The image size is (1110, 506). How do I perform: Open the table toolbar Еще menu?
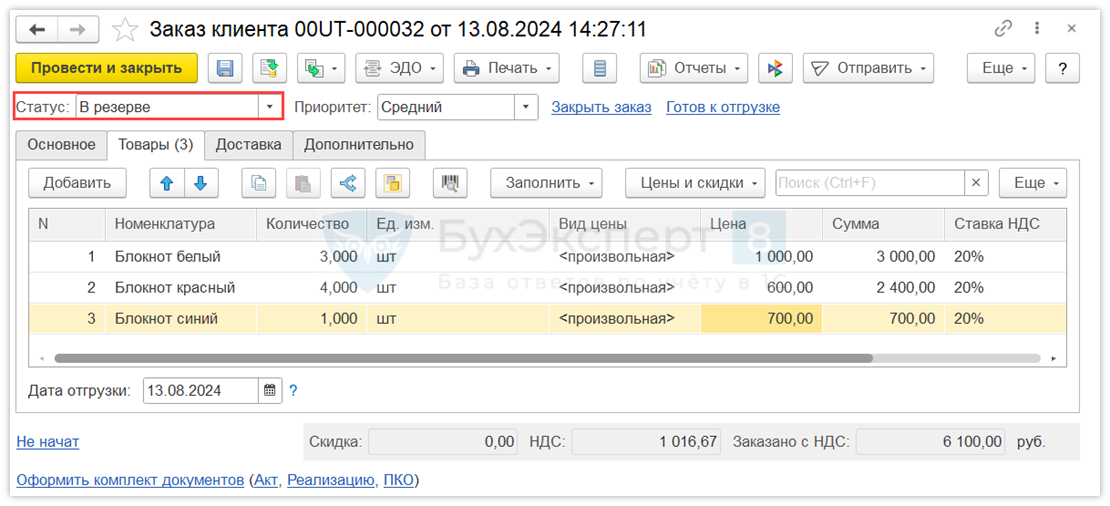pos(1032,183)
